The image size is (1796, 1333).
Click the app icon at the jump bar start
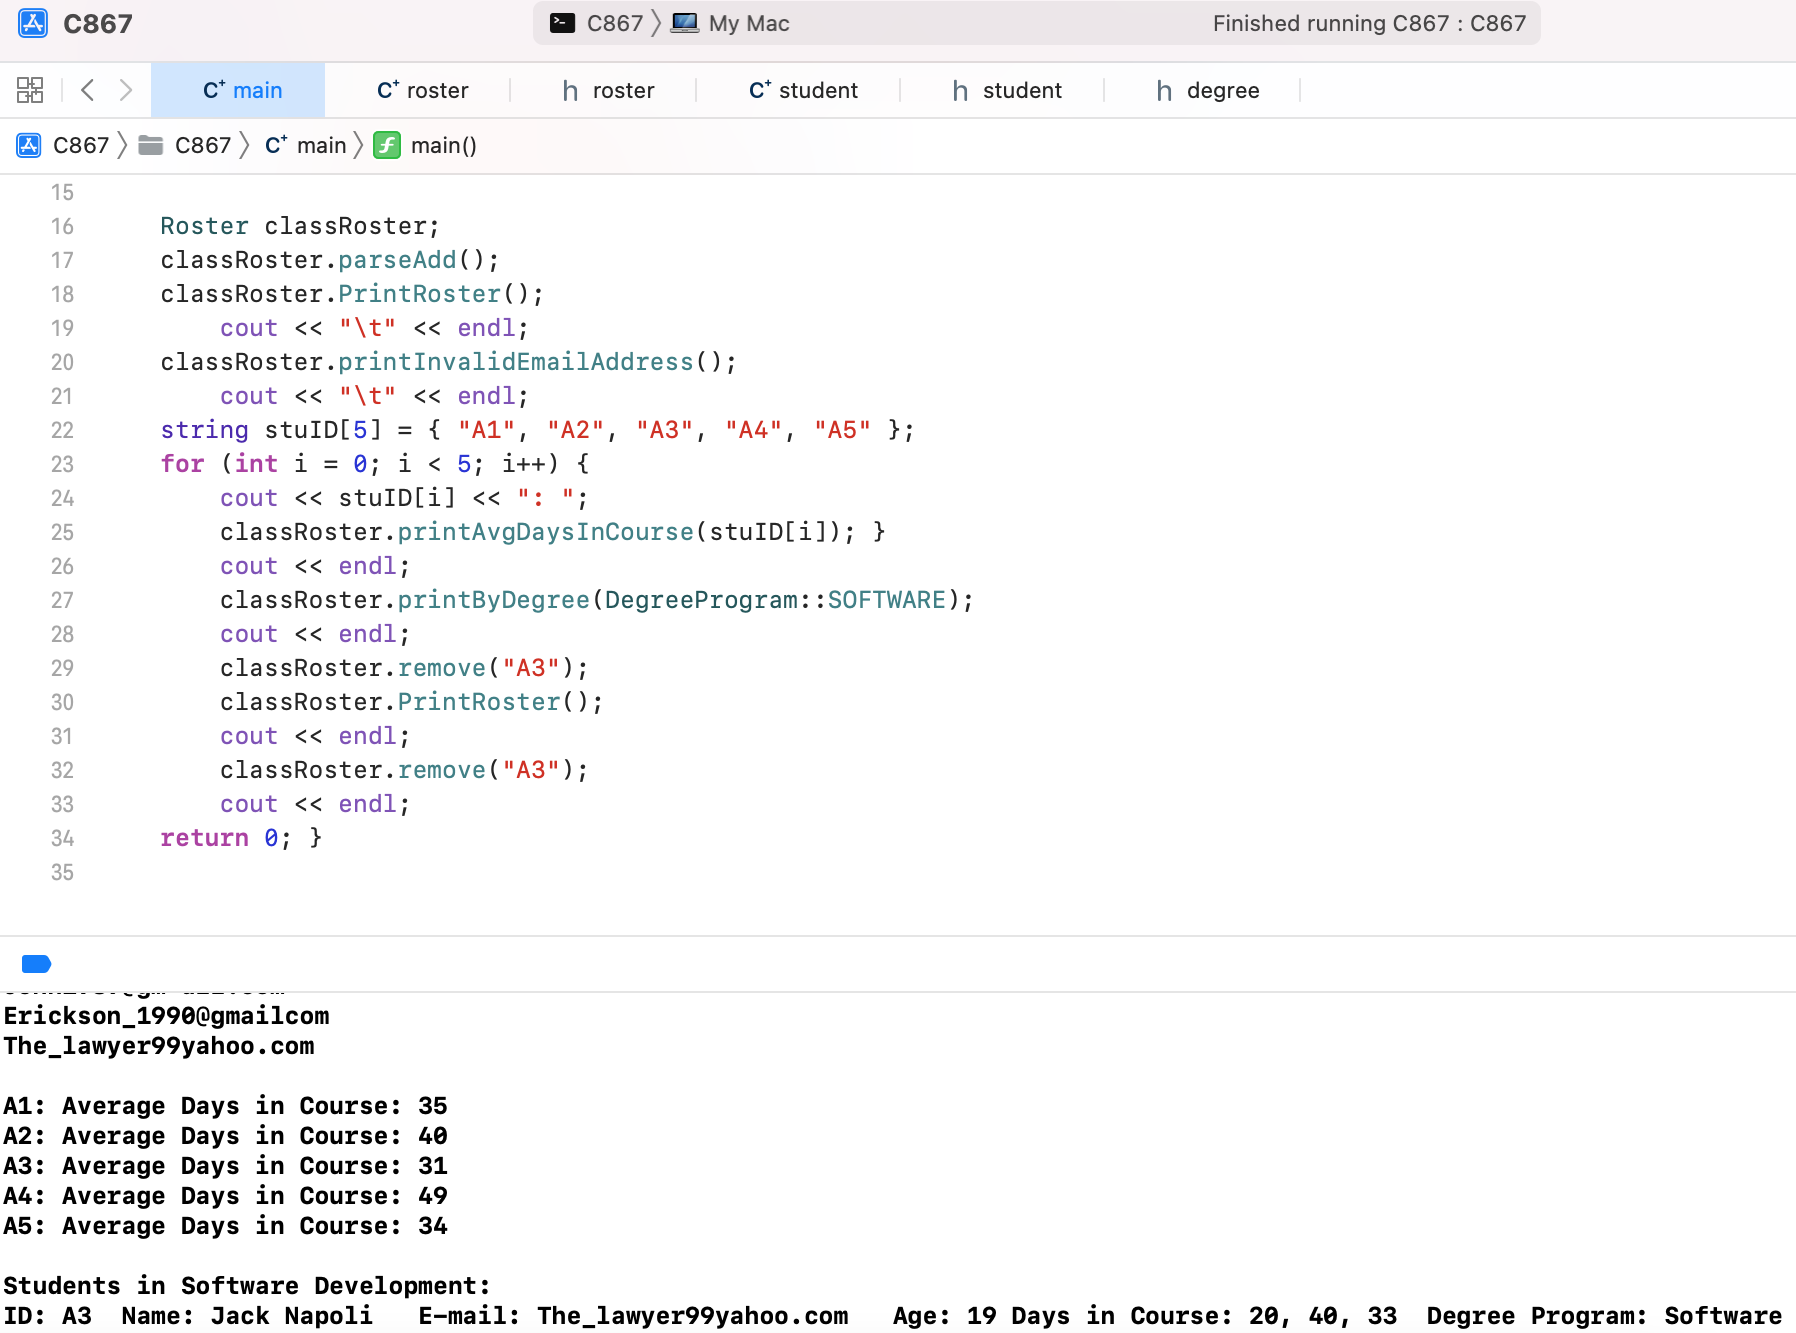(28, 145)
